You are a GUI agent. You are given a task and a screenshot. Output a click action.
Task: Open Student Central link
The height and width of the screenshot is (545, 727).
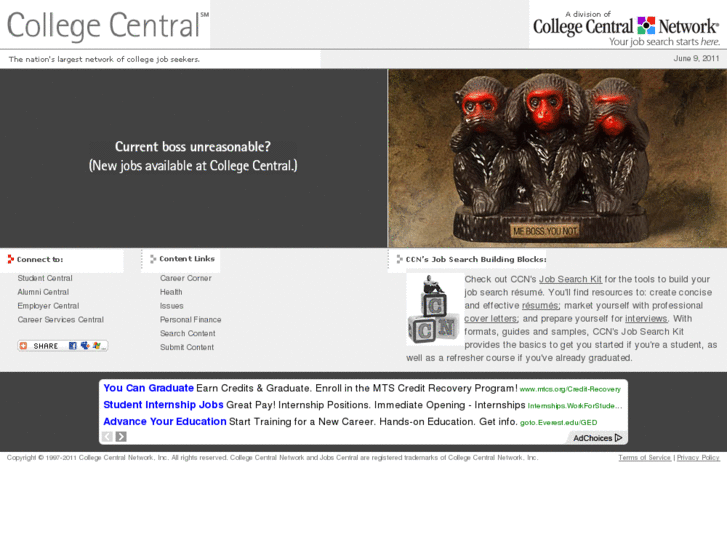point(45,278)
